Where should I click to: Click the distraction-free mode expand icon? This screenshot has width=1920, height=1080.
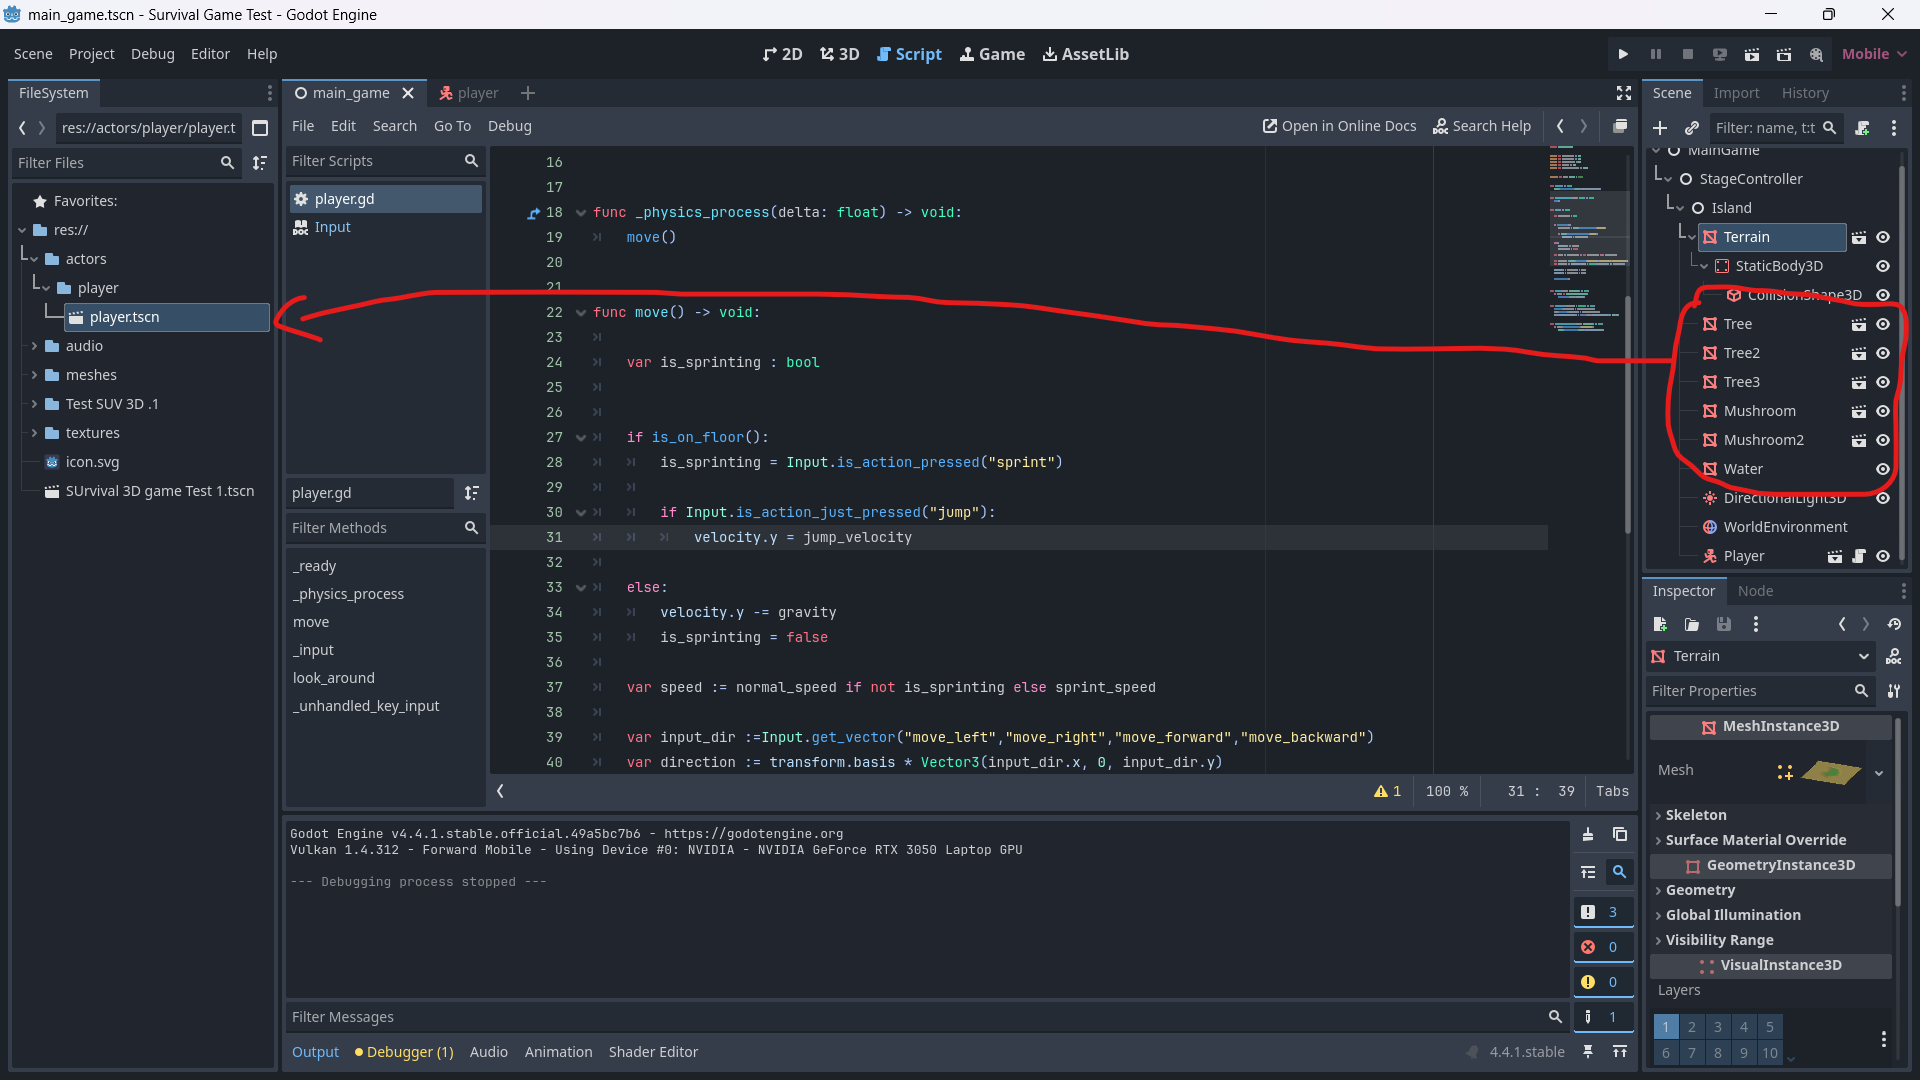(x=1624, y=93)
